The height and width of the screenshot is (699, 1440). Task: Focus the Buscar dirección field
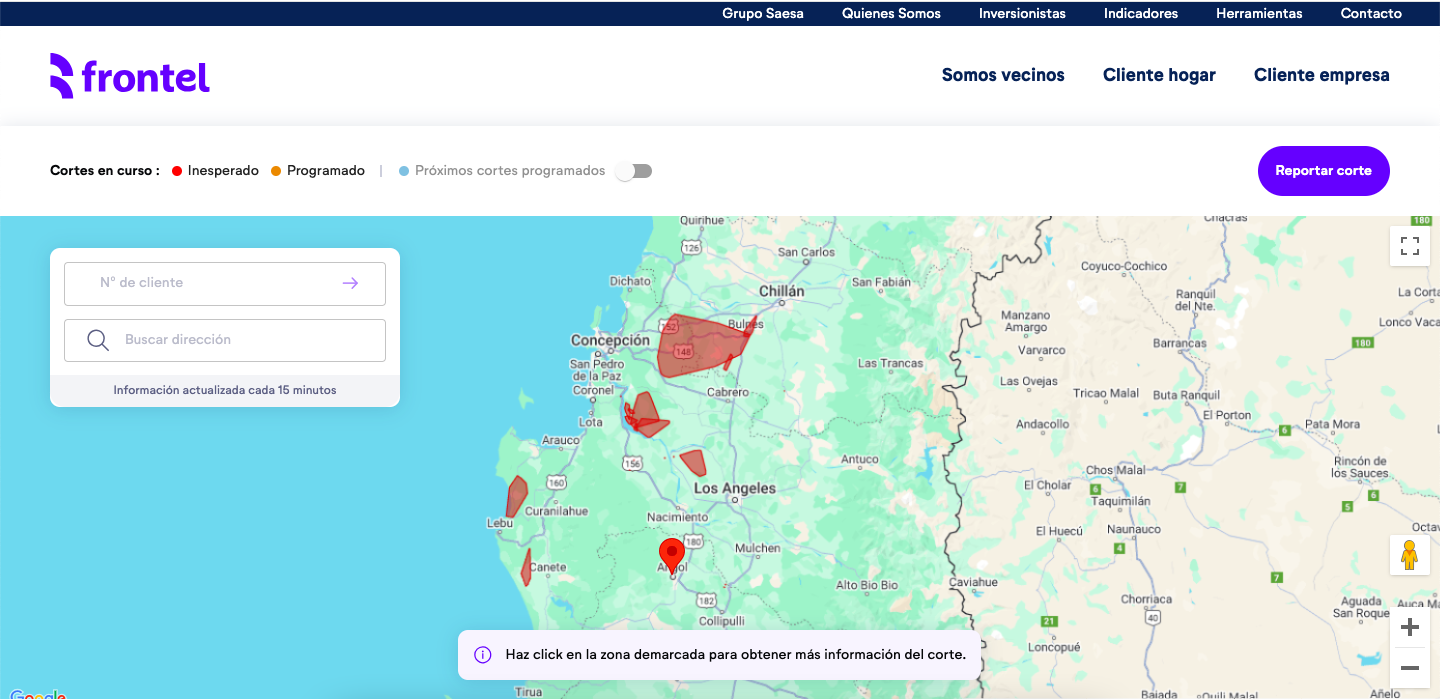(225, 340)
